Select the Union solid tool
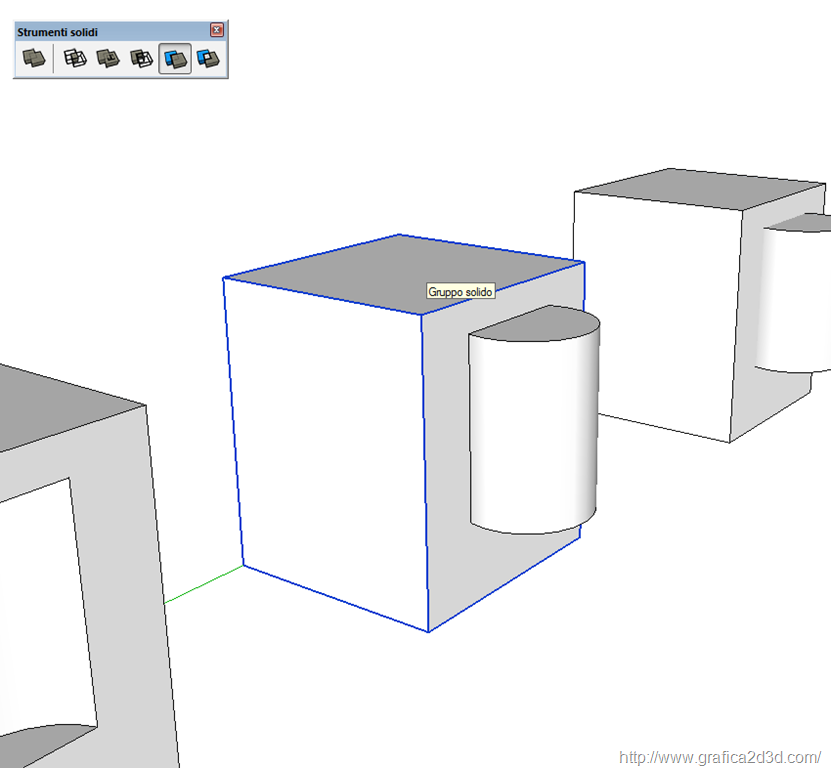Image resolution: width=831 pixels, height=768 pixels. tap(108, 59)
